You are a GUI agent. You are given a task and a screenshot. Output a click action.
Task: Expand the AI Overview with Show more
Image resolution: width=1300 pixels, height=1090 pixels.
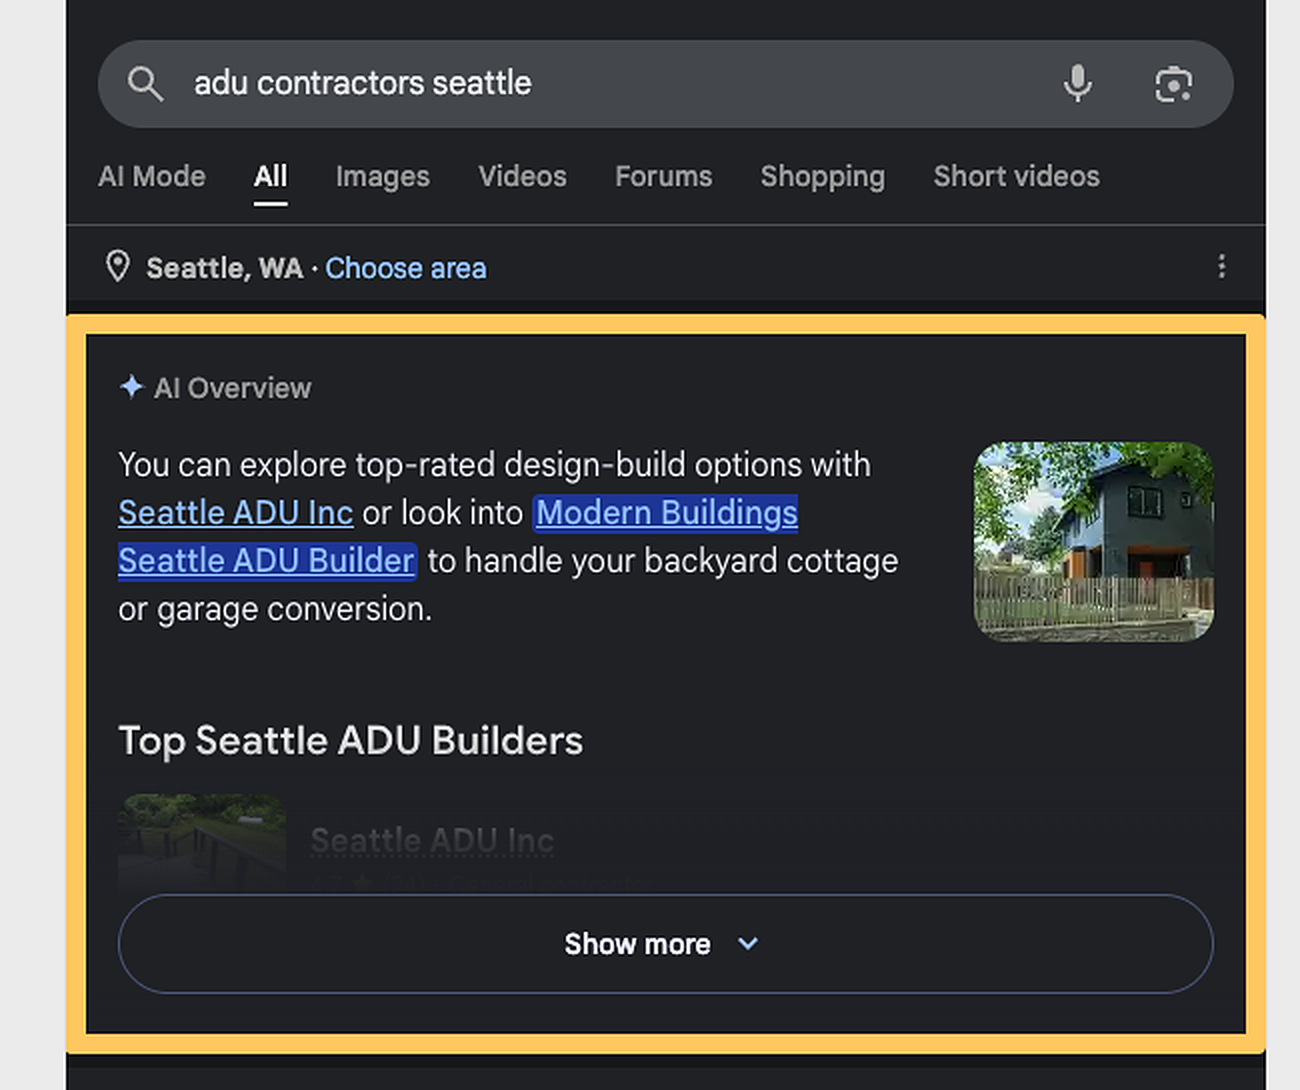point(666,944)
